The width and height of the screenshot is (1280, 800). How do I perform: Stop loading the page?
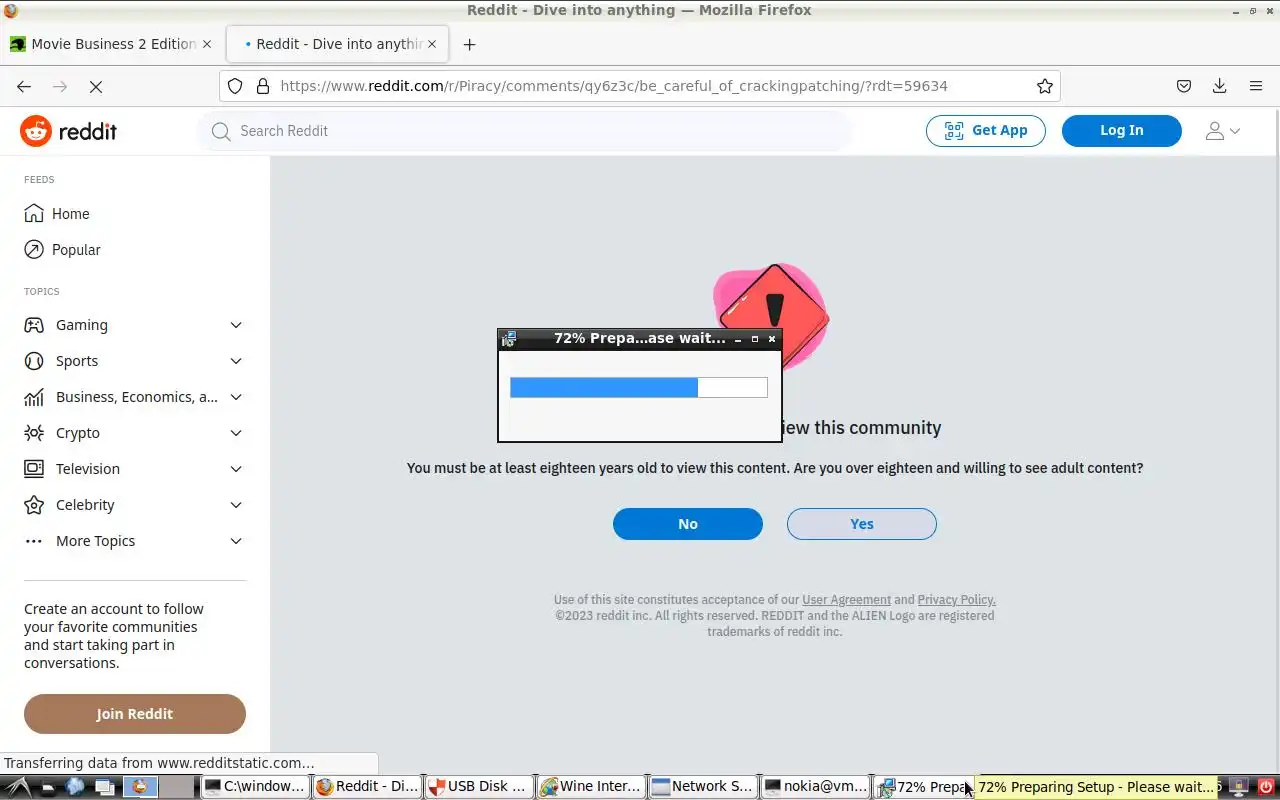[96, 86]
